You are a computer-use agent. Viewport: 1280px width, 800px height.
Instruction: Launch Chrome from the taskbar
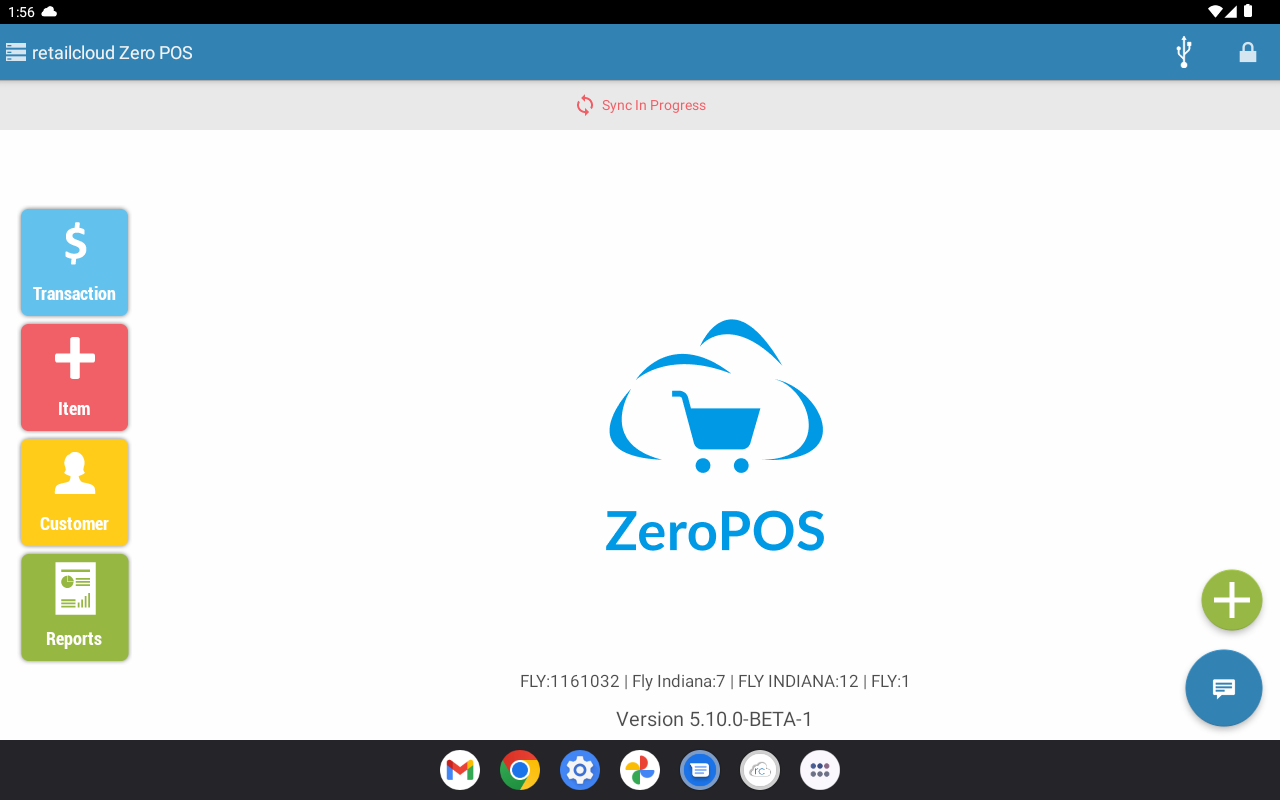(x=520, y=770)
